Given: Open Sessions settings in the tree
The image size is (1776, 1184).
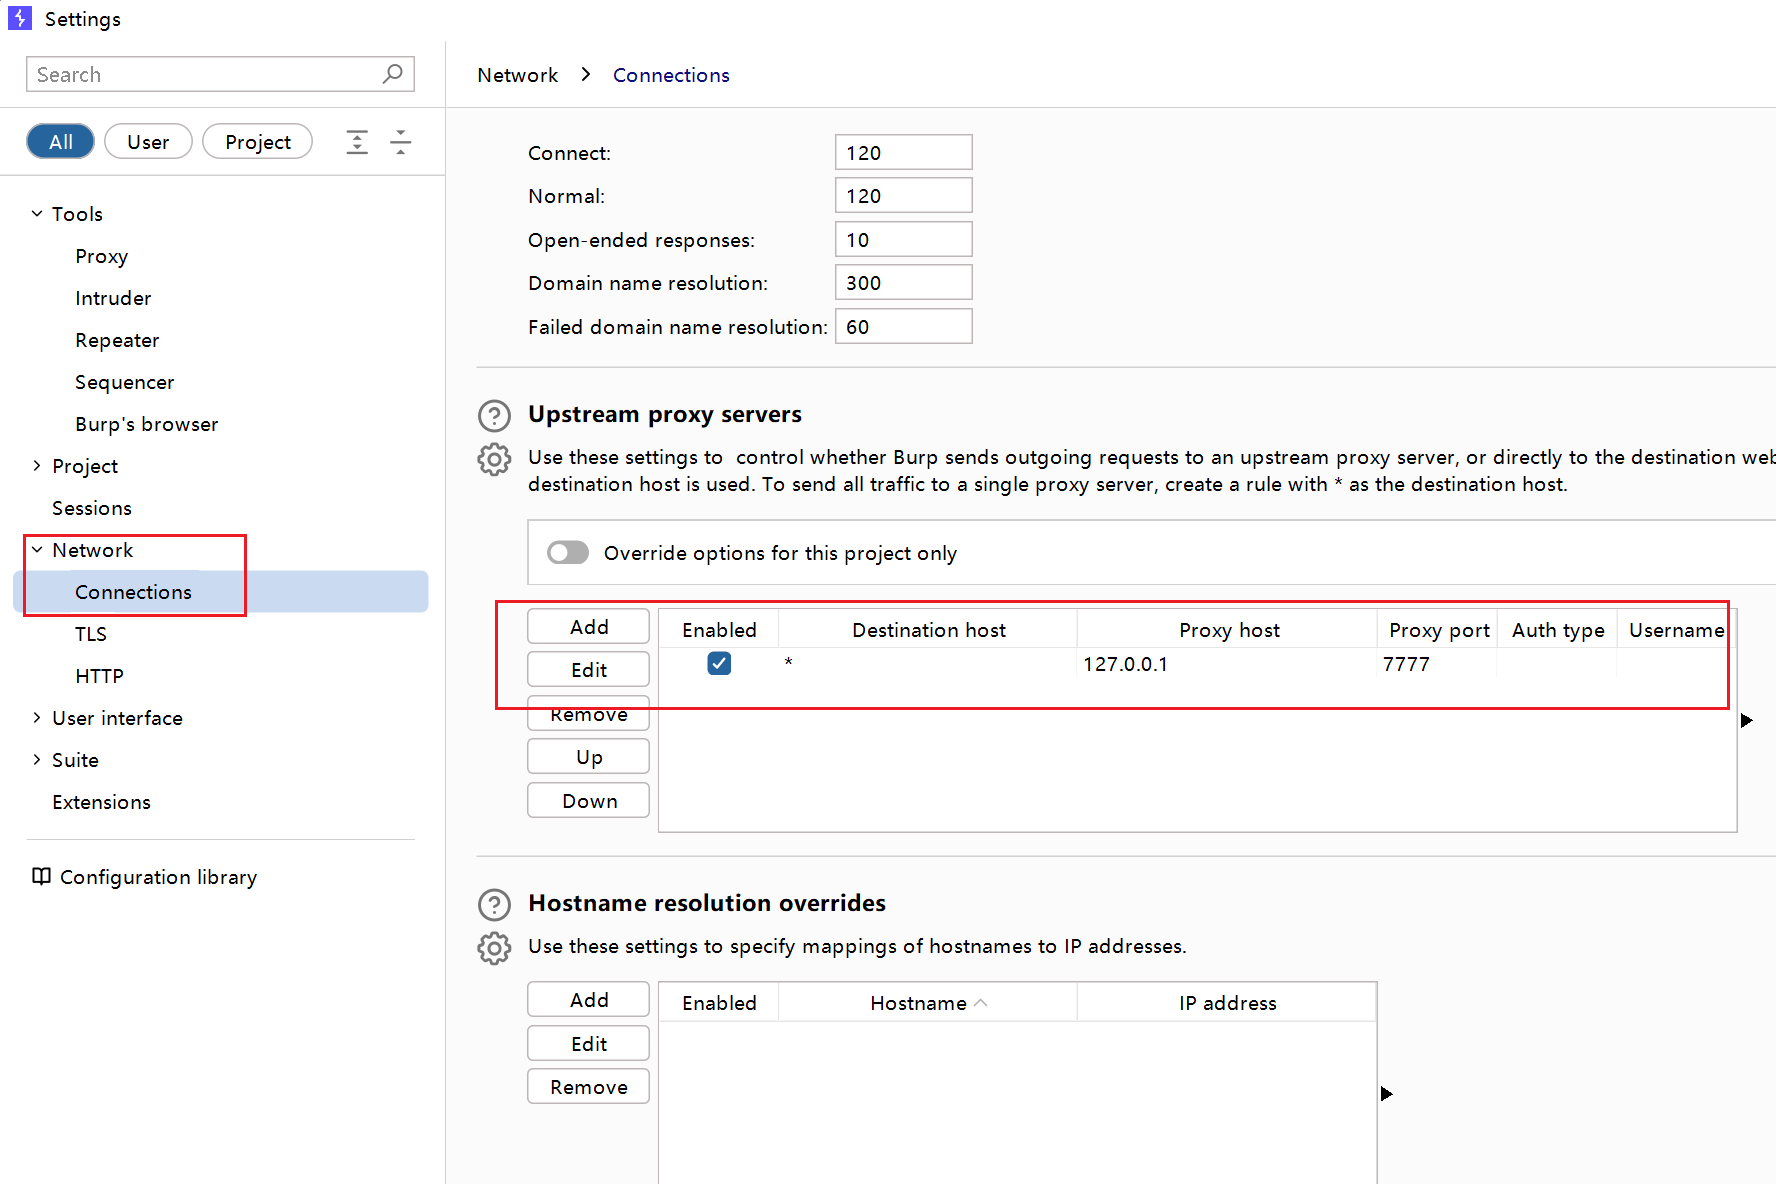Looking at the screenshot, I should (92, 508).
